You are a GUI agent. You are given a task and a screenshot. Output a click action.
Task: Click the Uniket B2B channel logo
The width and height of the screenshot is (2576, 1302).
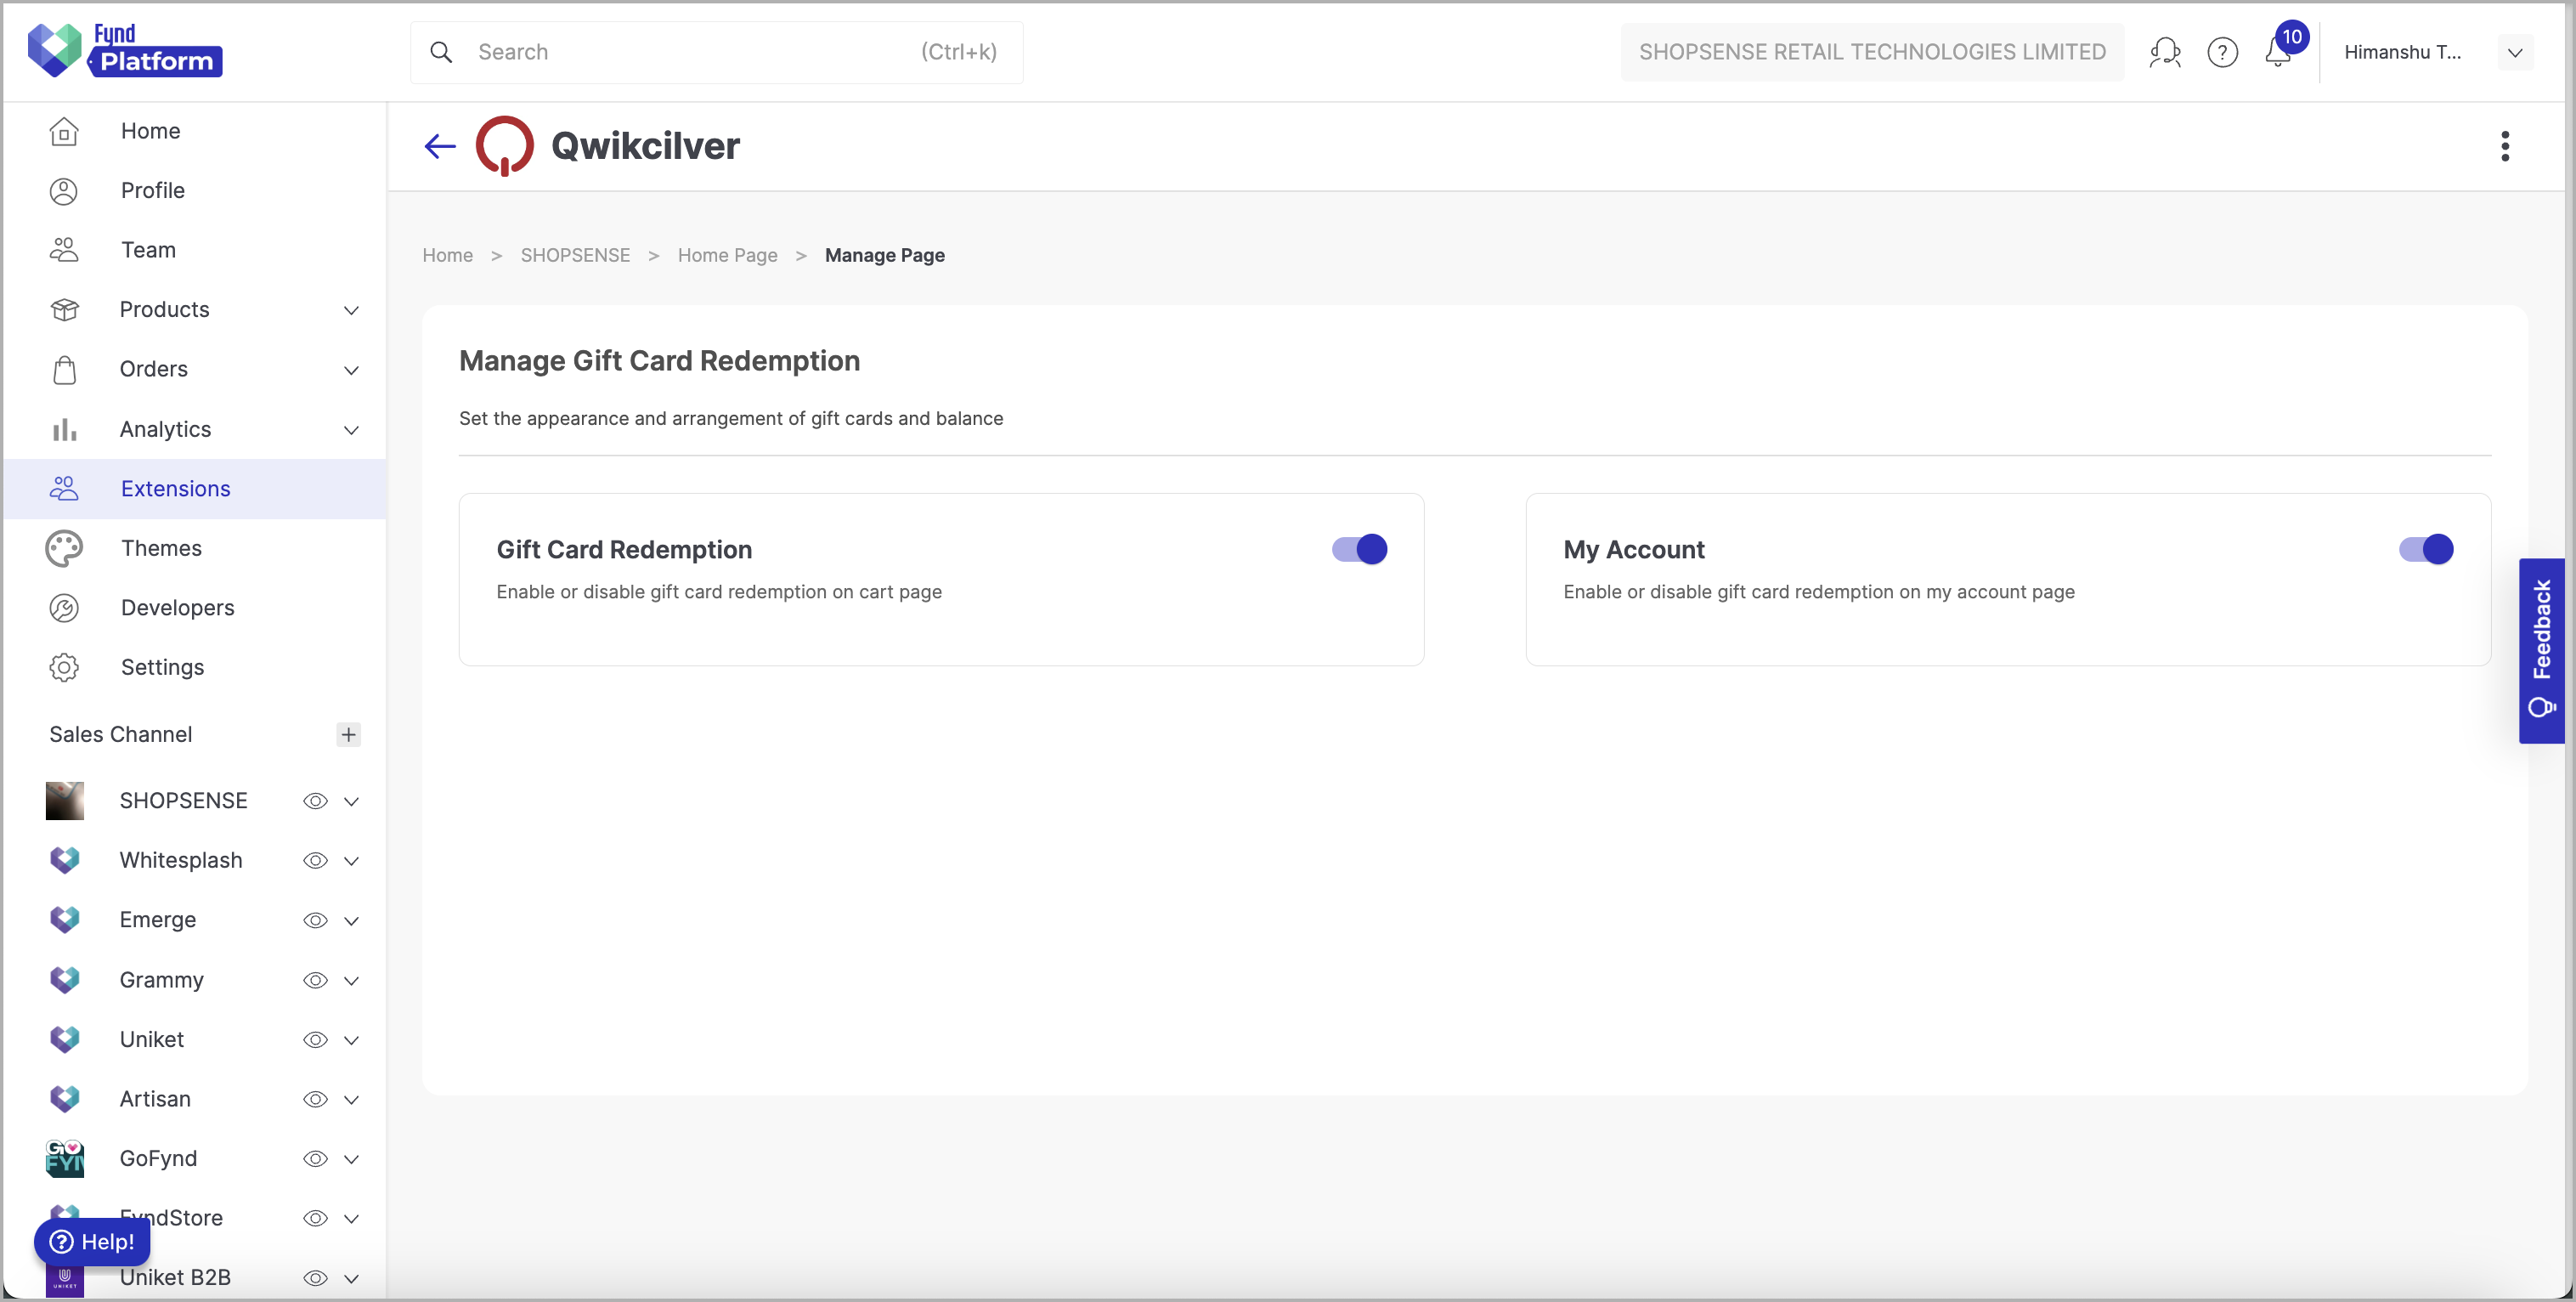coord(65,1278)
